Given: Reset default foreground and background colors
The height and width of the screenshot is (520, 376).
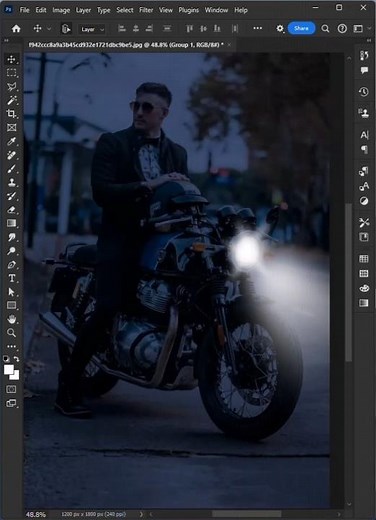Looking at the screenshot, I should [6, 359].
